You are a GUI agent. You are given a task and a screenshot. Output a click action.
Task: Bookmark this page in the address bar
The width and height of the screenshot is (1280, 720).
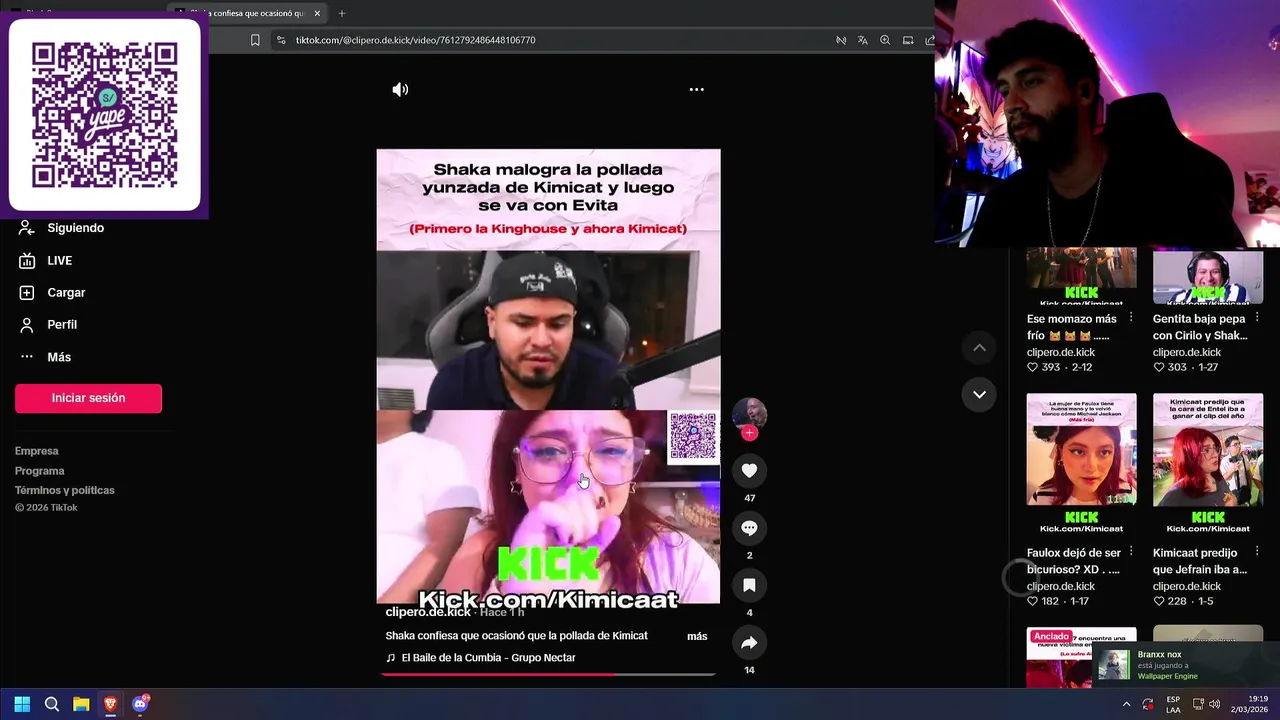(x=255, y=40)
